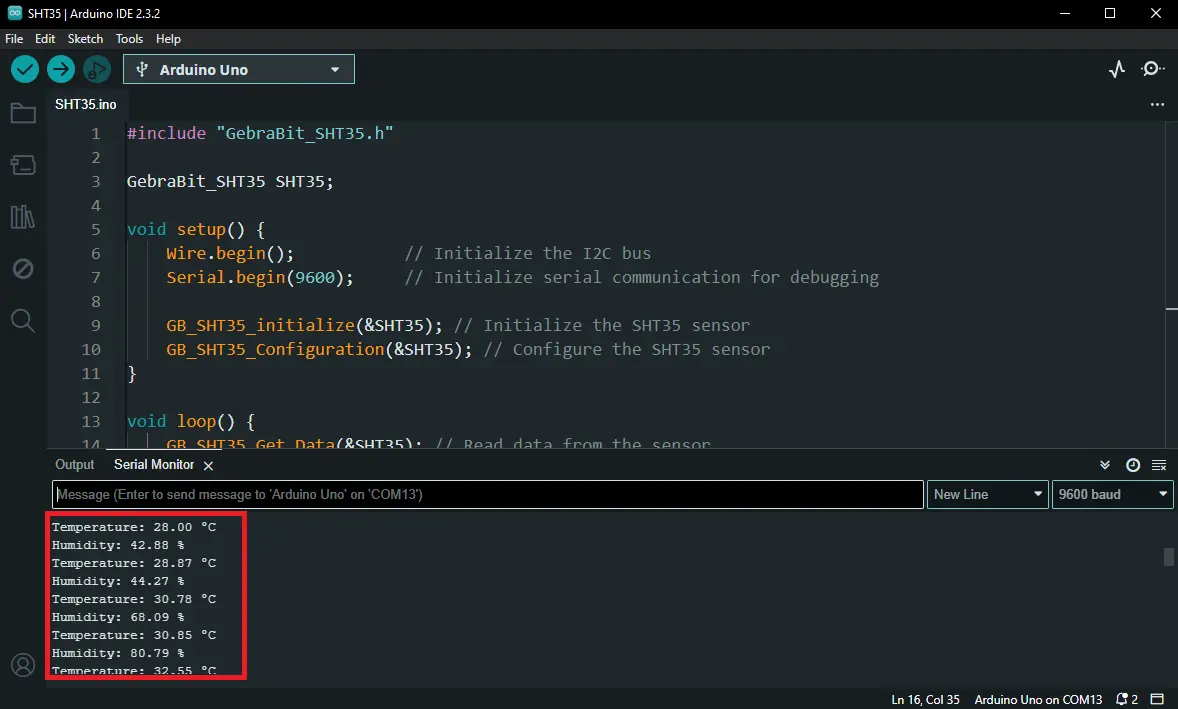Viewport: 1178px width, 709px height.
Task: Open the Search sidebar magnifier icon
Action: coord(23,321)
